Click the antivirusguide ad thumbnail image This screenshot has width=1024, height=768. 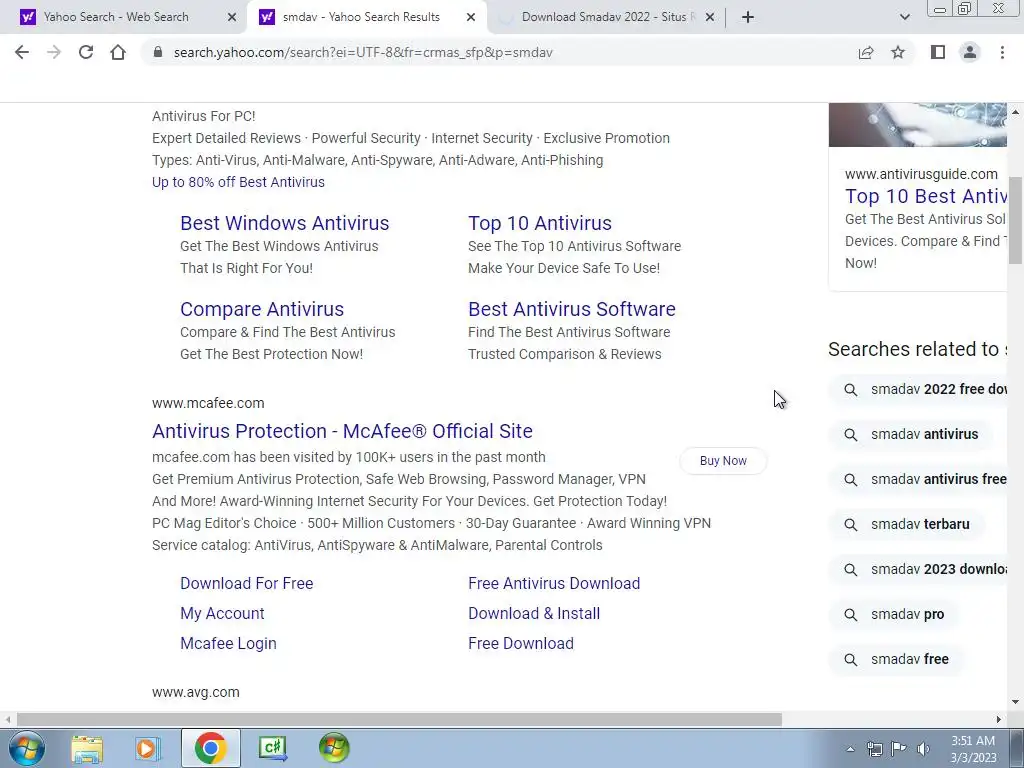pyautogui.click(x=918, y=125)
